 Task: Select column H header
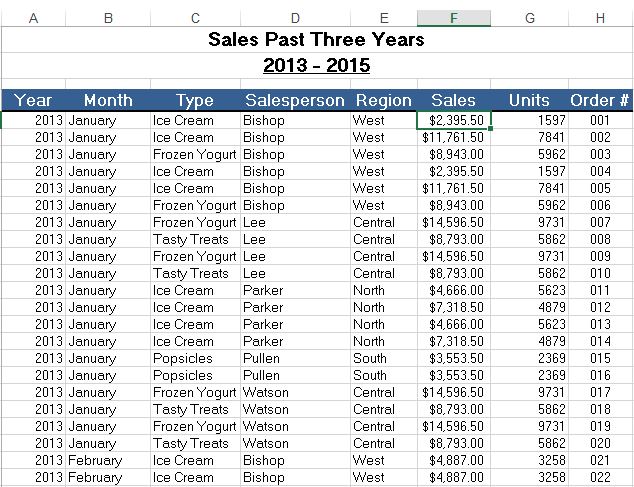pyautogui.click(x=600, y=18)
